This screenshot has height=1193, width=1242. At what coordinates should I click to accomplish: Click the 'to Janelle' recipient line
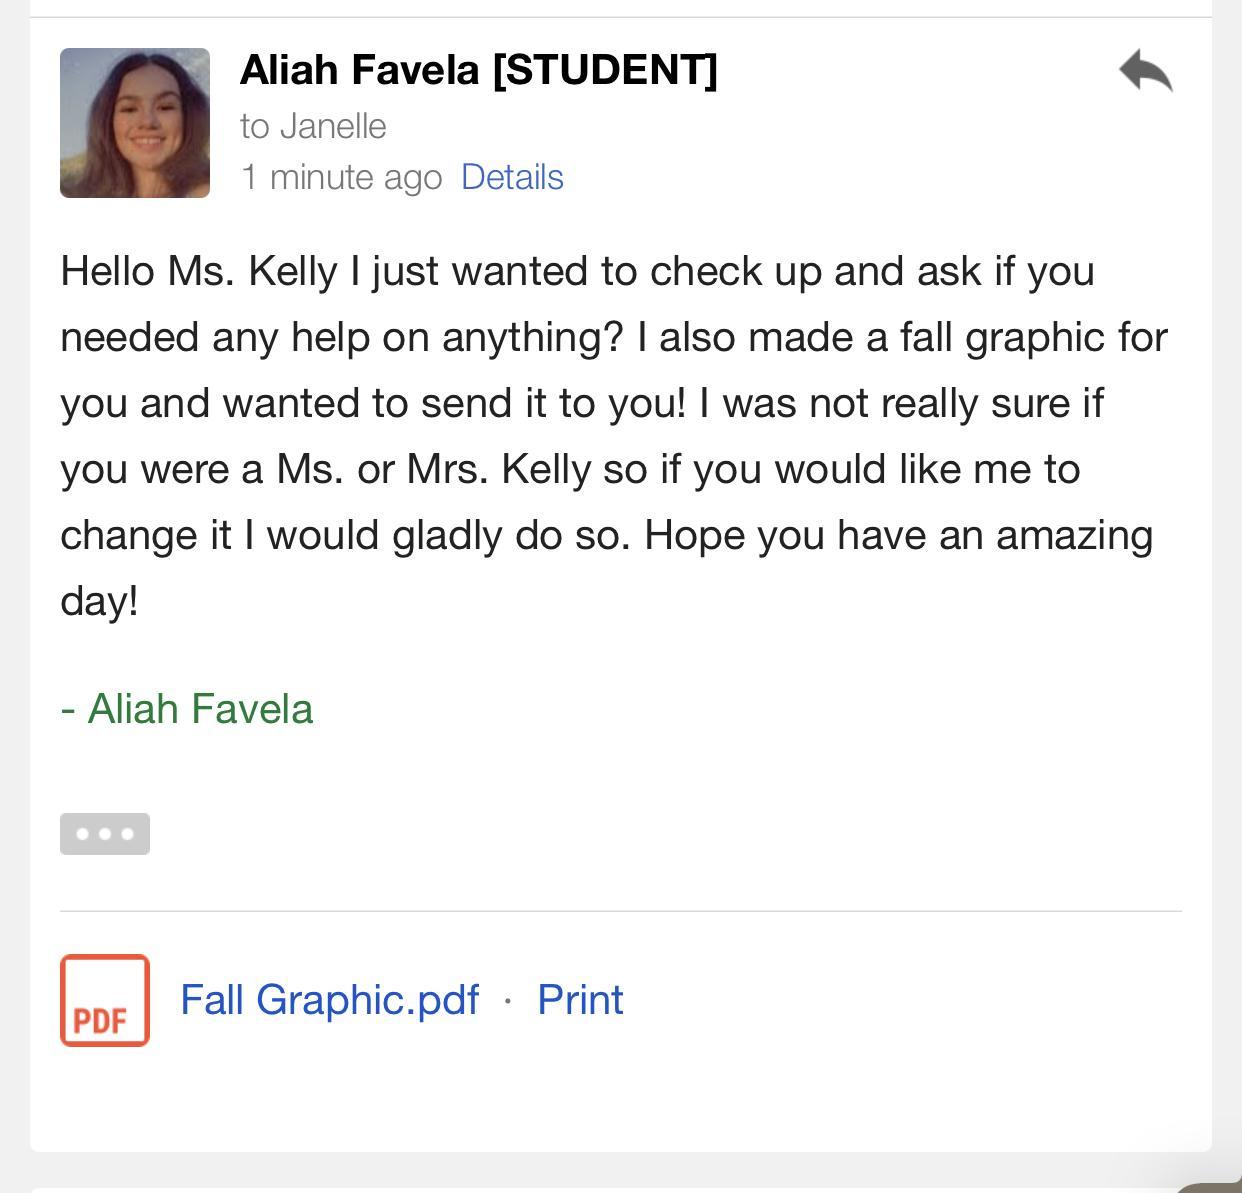point(313,126)
